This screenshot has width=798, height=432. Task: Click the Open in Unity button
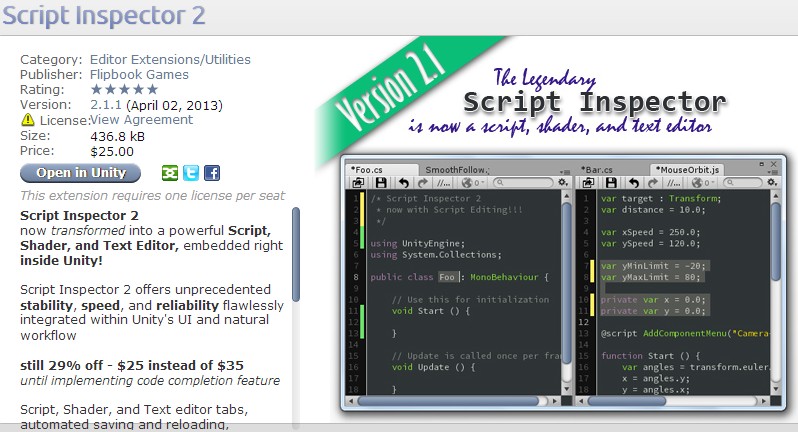pyautogui.click(x=80, y=173)
